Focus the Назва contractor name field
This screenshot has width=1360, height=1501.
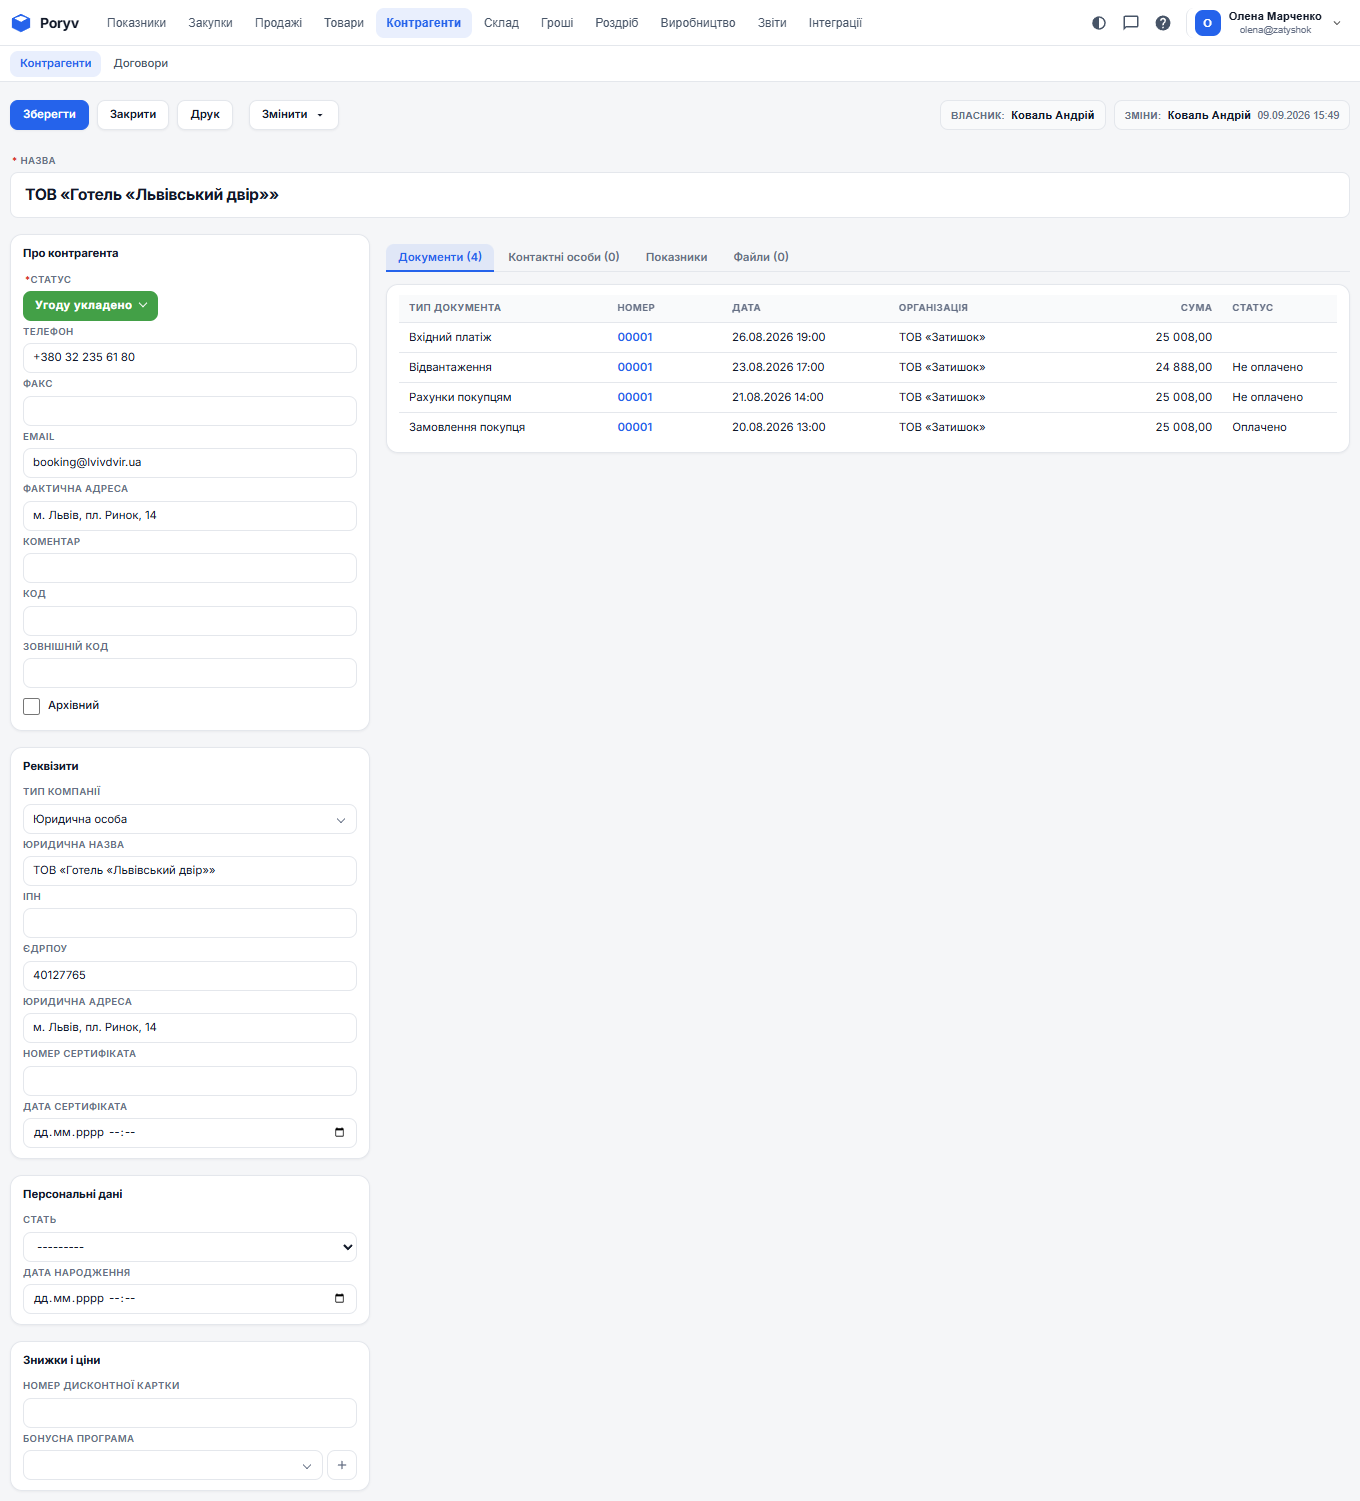(680, 195)
